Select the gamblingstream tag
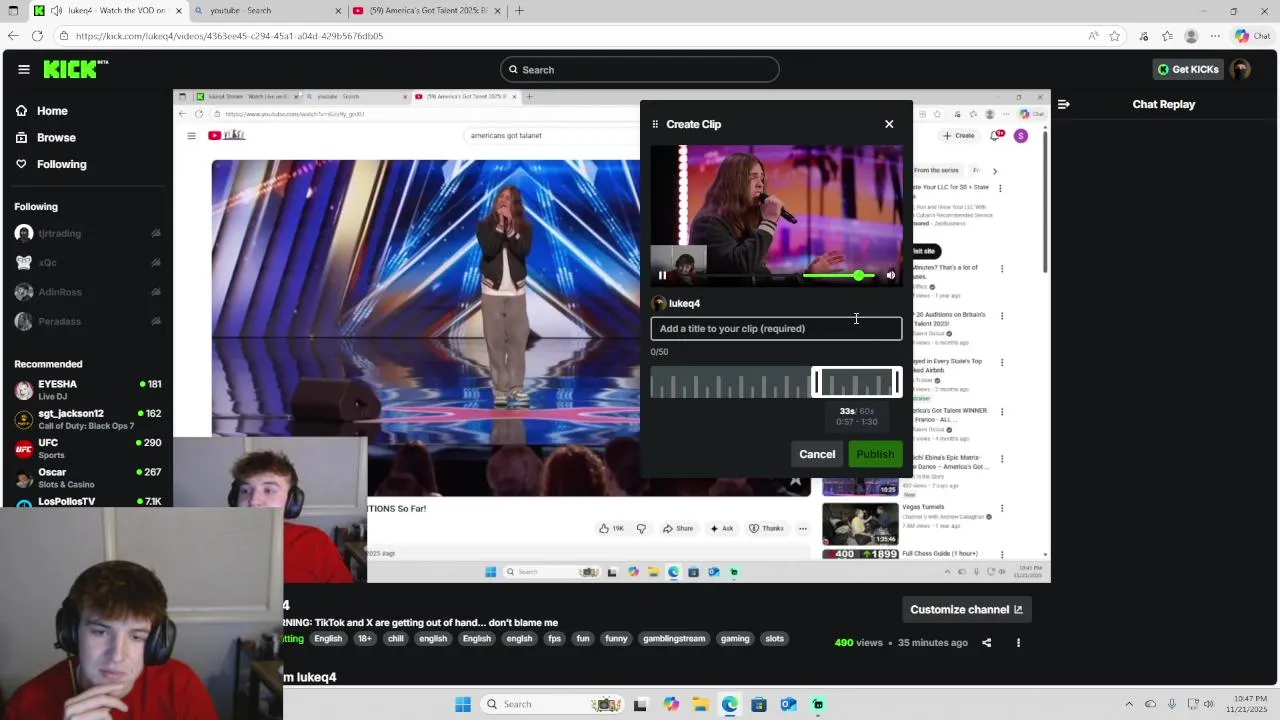Screen dimensions: 1280x720 (x=674, y=639)
